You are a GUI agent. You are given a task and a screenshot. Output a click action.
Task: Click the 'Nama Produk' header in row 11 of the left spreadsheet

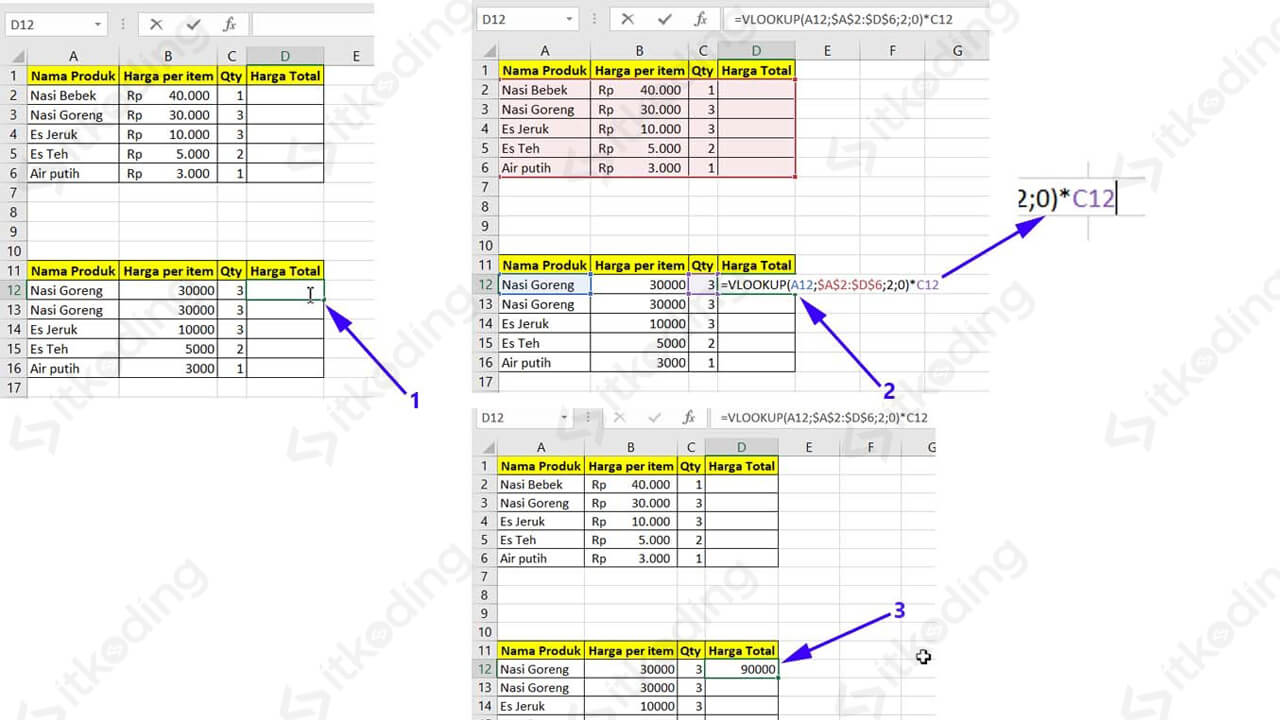(73, 271)
